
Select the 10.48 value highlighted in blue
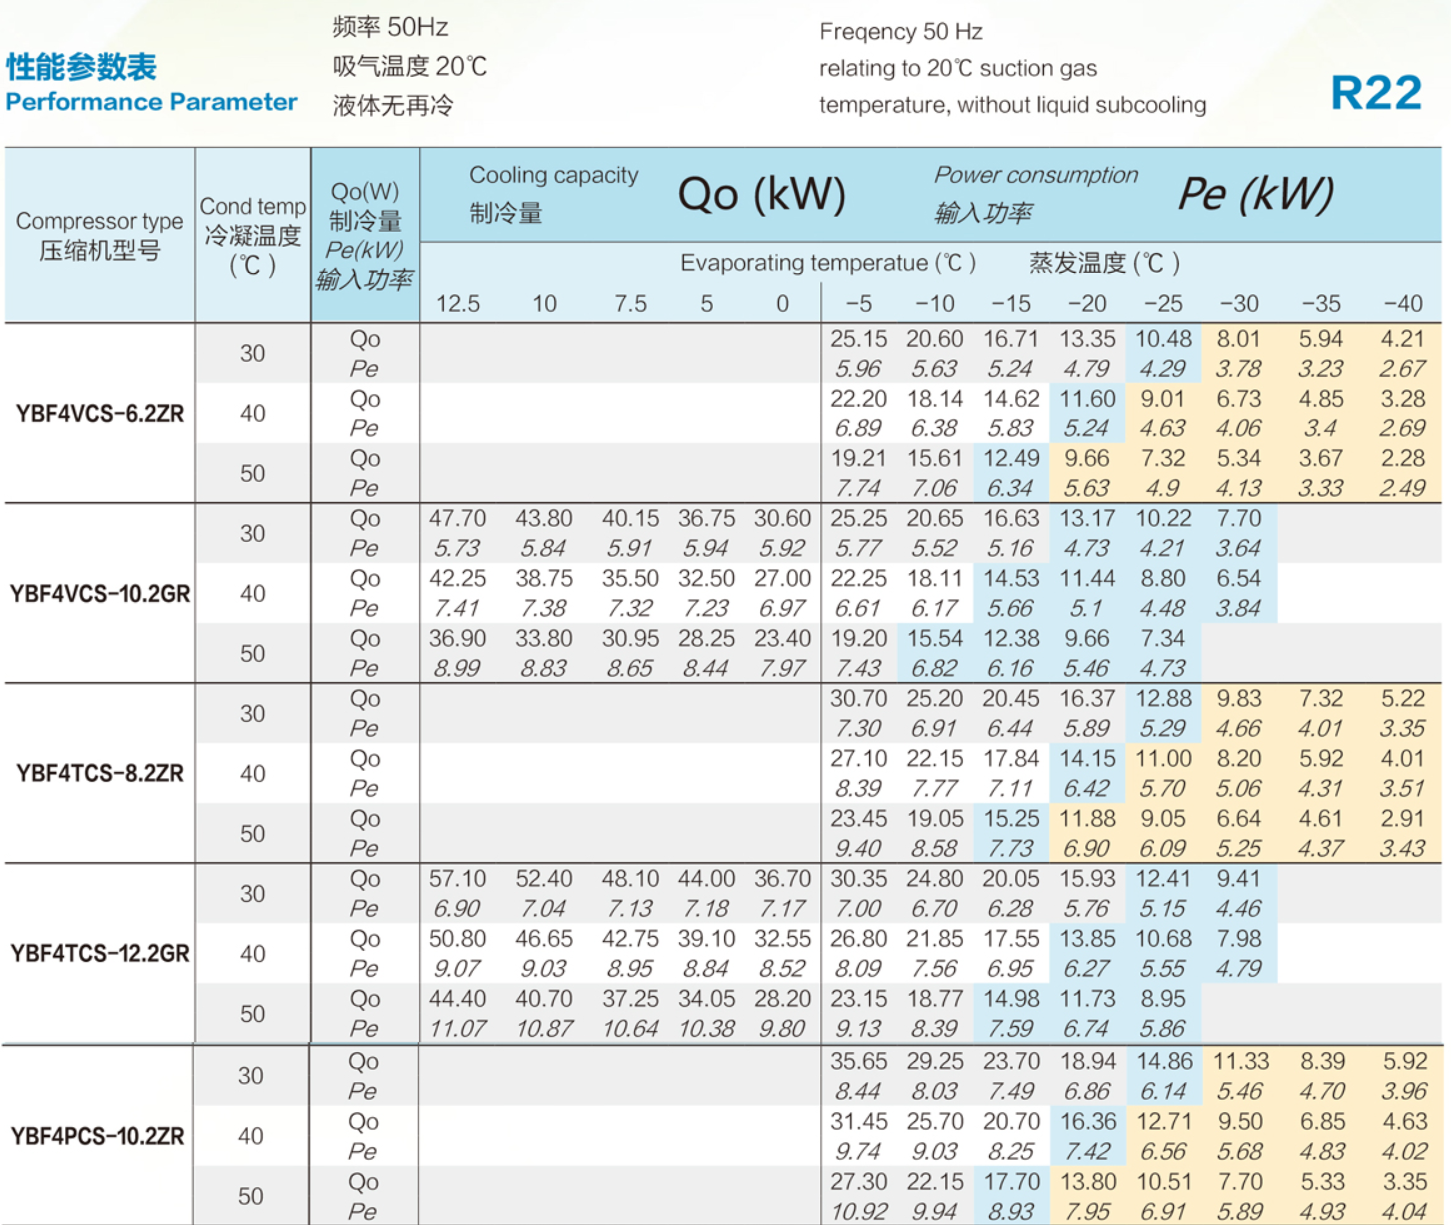click(1163, 339)
